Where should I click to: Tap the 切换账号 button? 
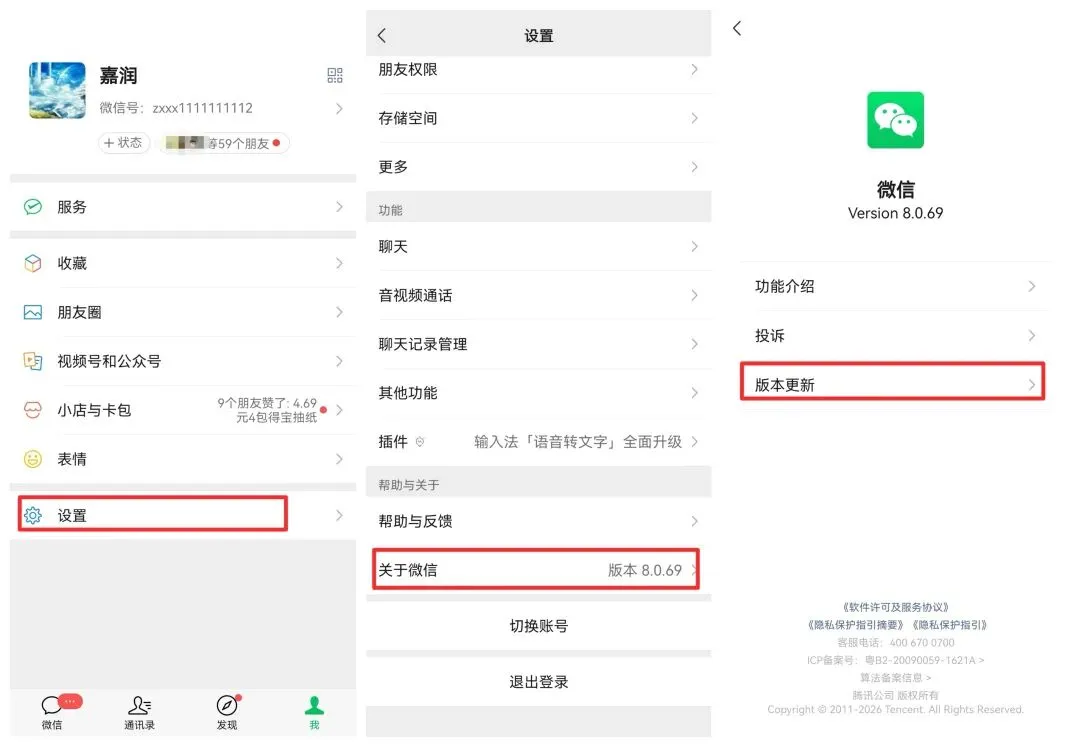coord(539,626)
